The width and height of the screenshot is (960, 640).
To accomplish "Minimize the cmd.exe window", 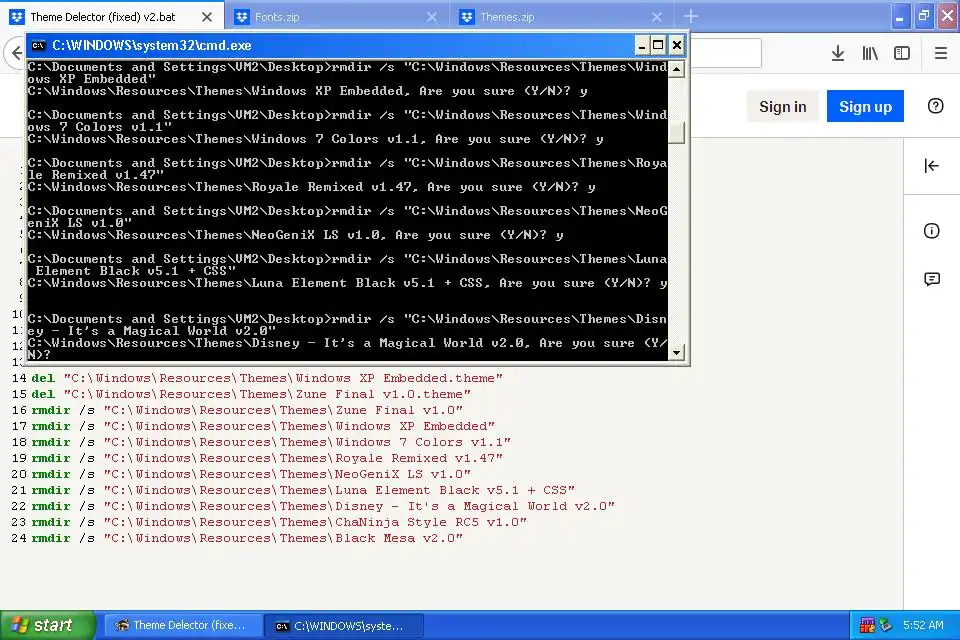I will click(641, 45).
